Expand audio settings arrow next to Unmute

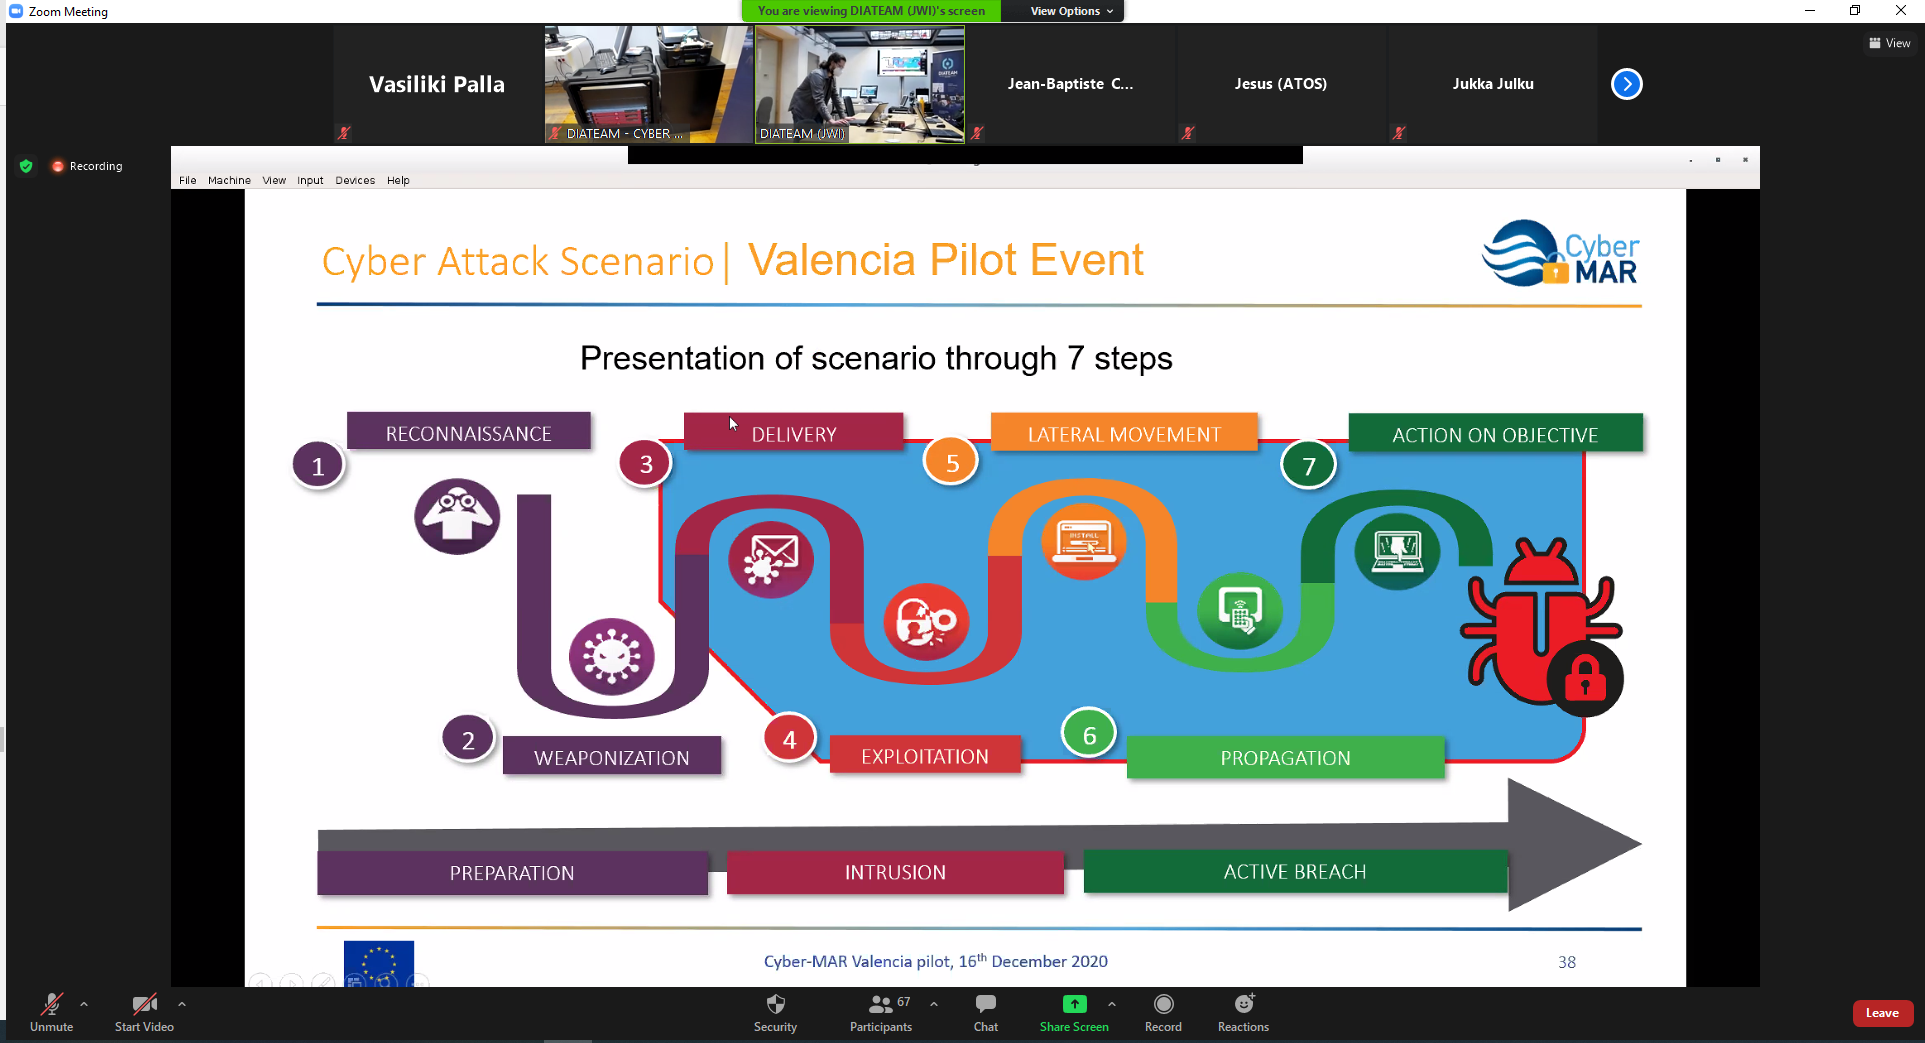pos(84,1003)
